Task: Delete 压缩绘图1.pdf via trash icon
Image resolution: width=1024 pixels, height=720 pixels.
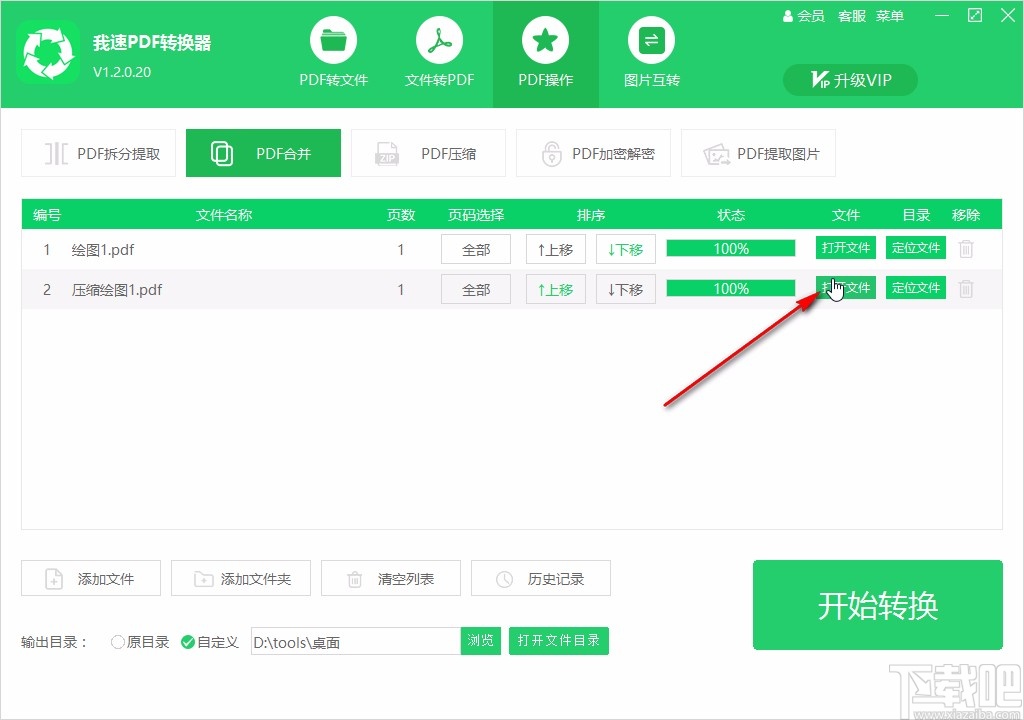Action: pyautogui.click(x=965, y=289)
